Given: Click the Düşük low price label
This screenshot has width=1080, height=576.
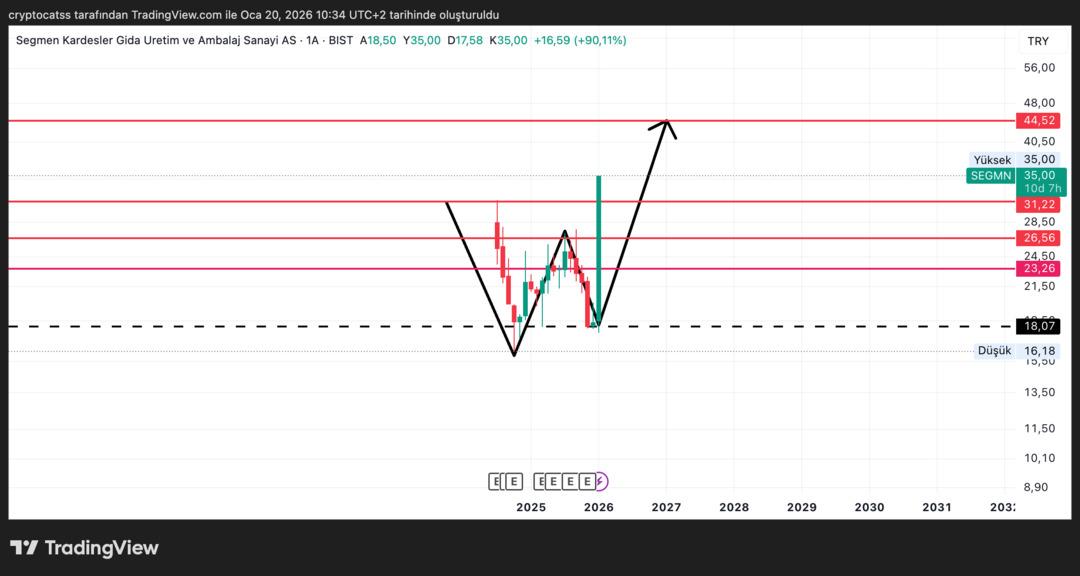Looking at the screenshot, I should point(994,351).
